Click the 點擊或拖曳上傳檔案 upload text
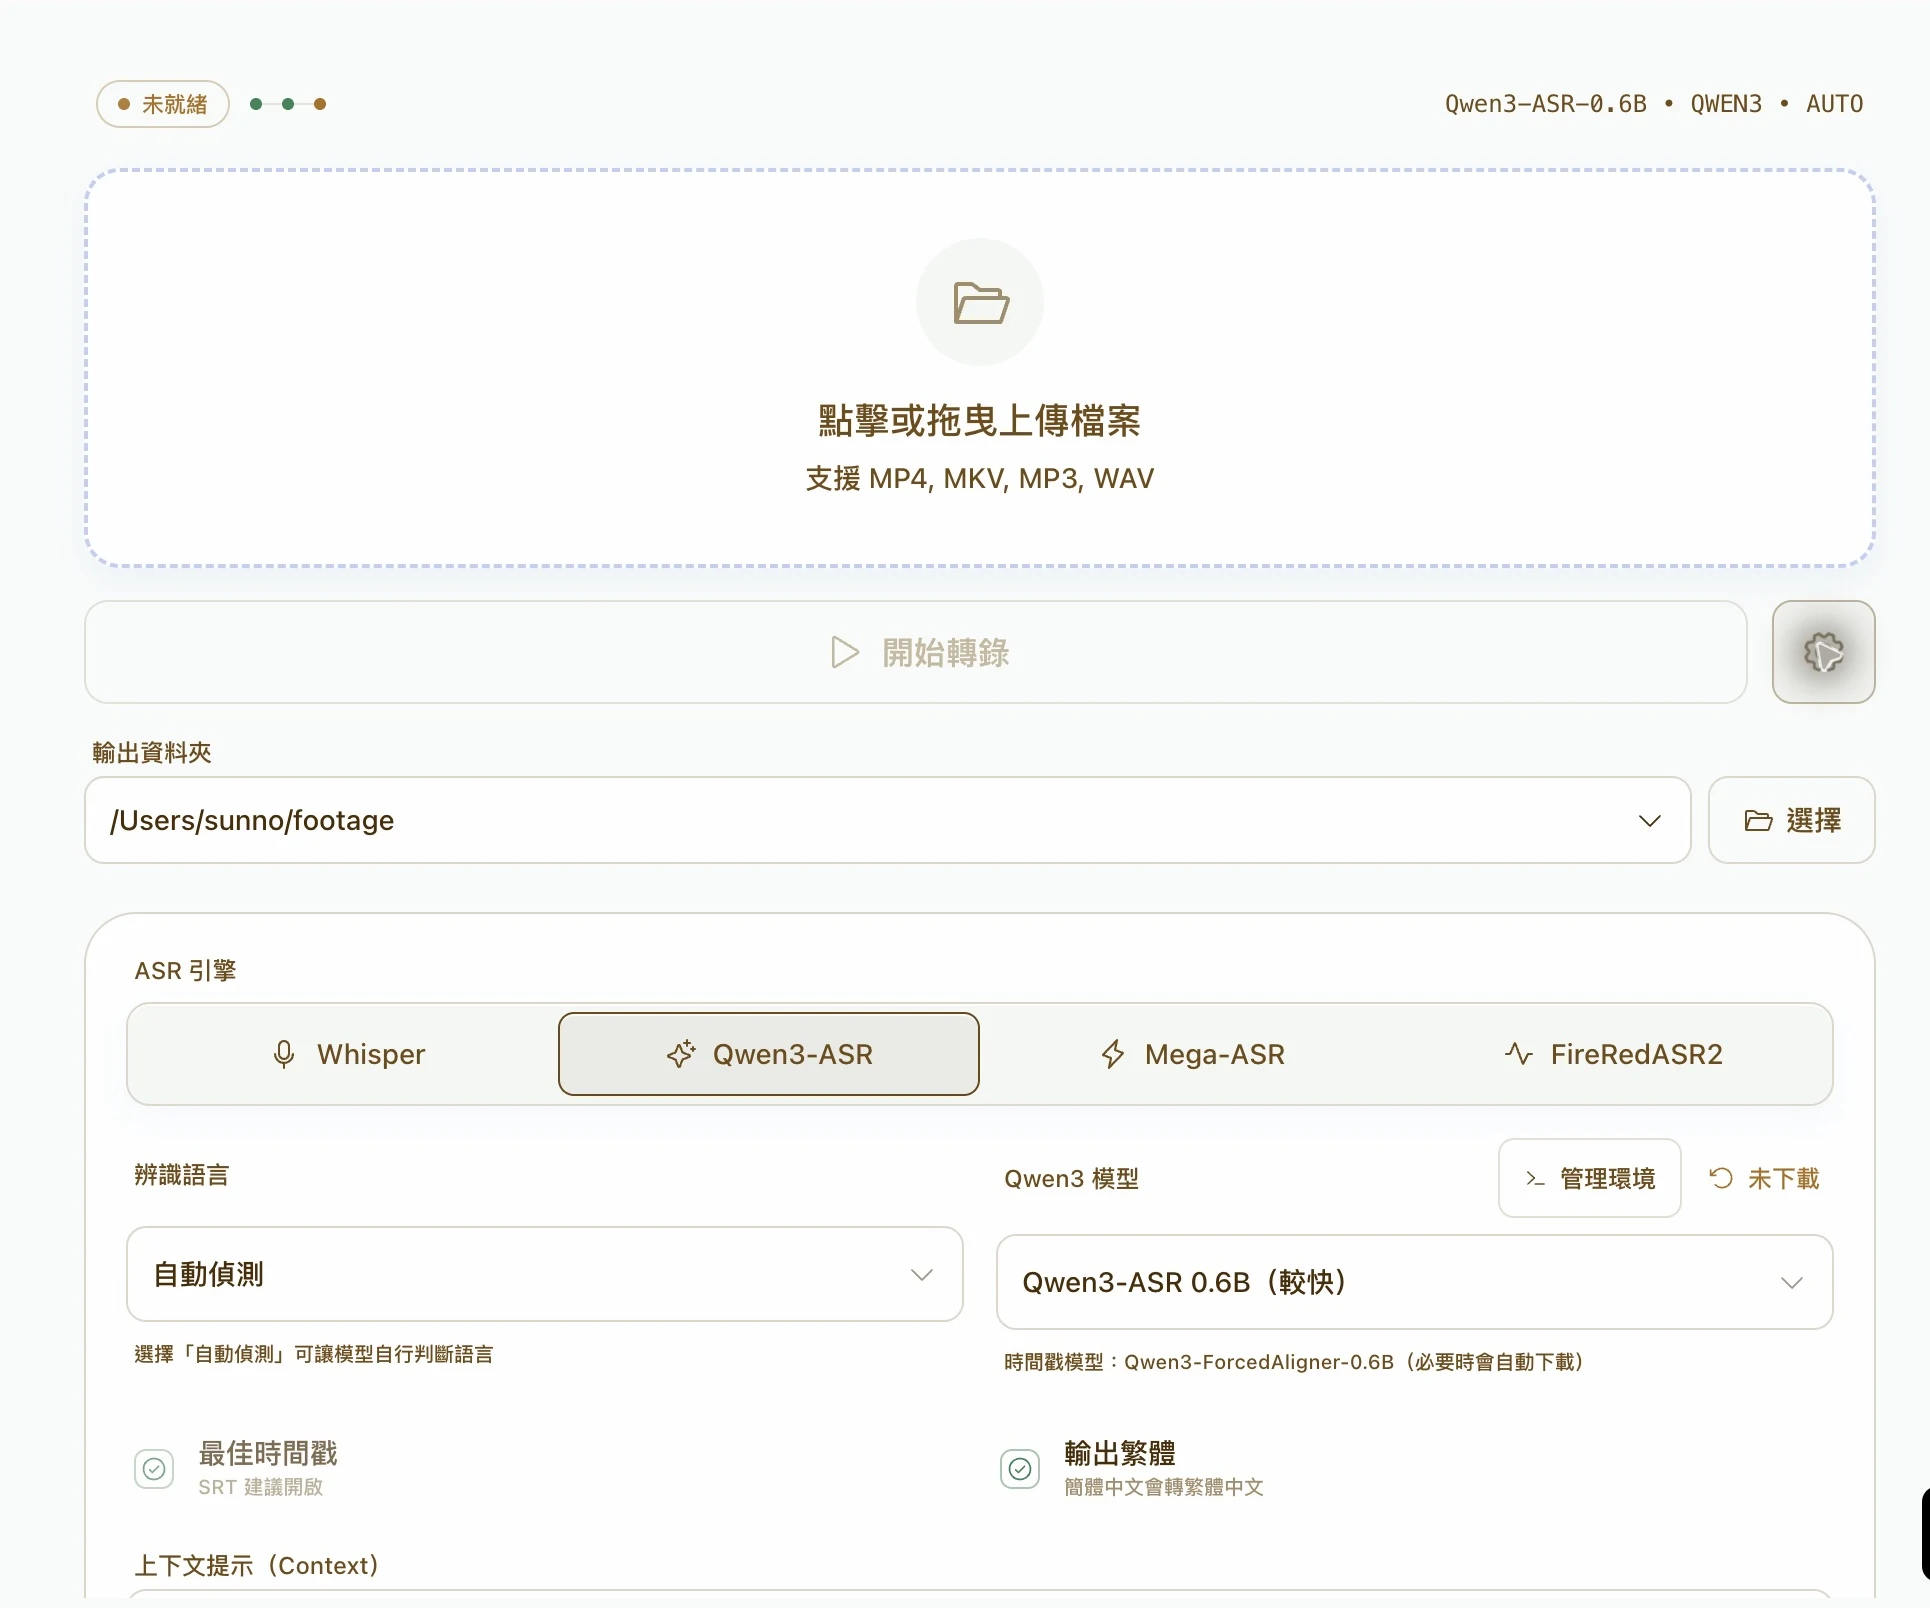 [x=980, y=420]
